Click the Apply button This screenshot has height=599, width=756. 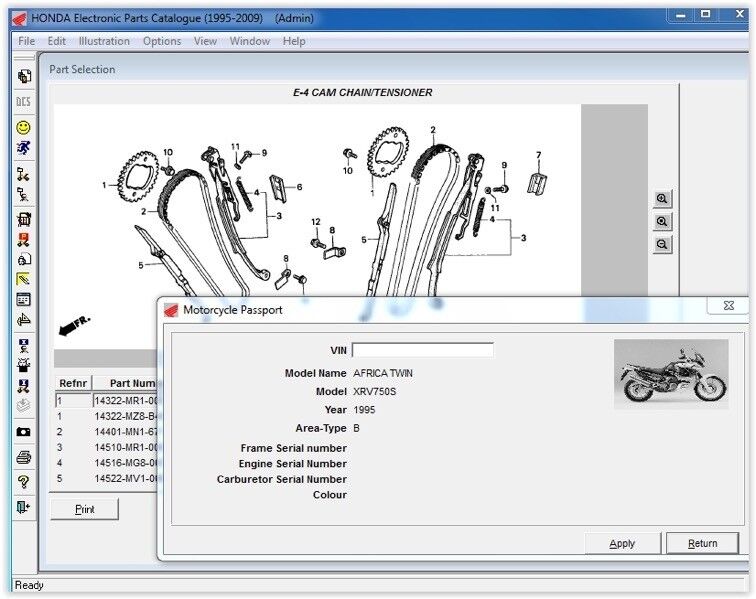coord(622,544)
